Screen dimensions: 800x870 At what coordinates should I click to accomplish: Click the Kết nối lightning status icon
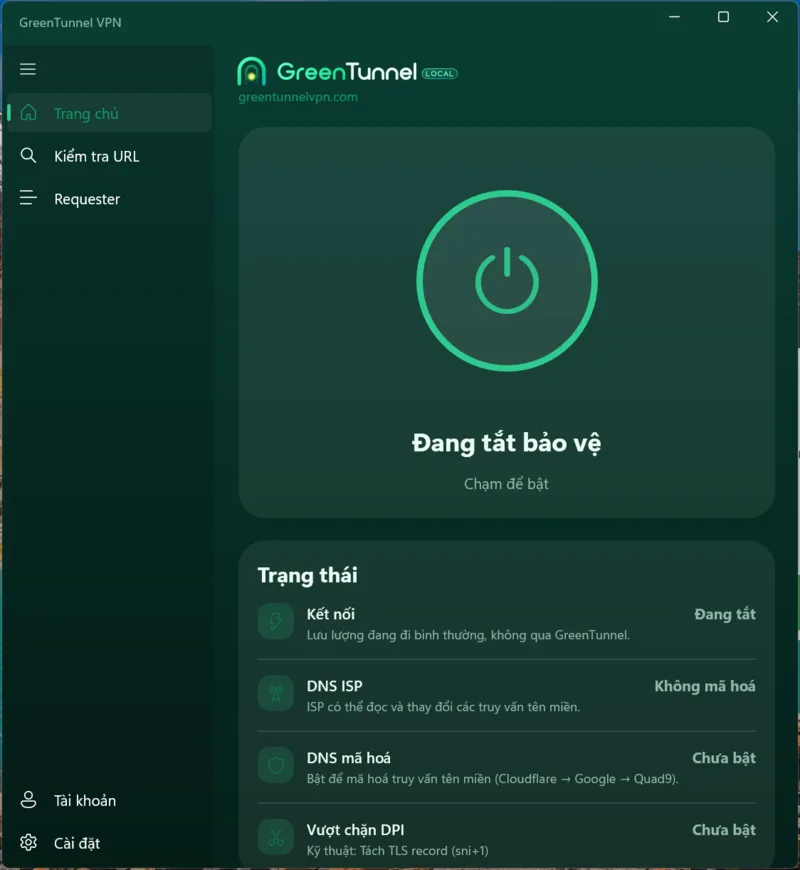point(276,621)
